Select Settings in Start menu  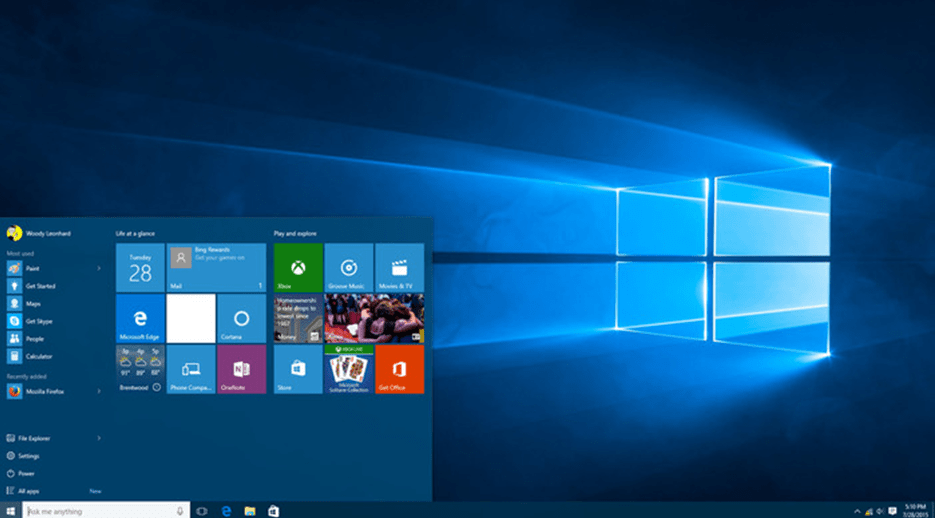[x=28, y=456]
